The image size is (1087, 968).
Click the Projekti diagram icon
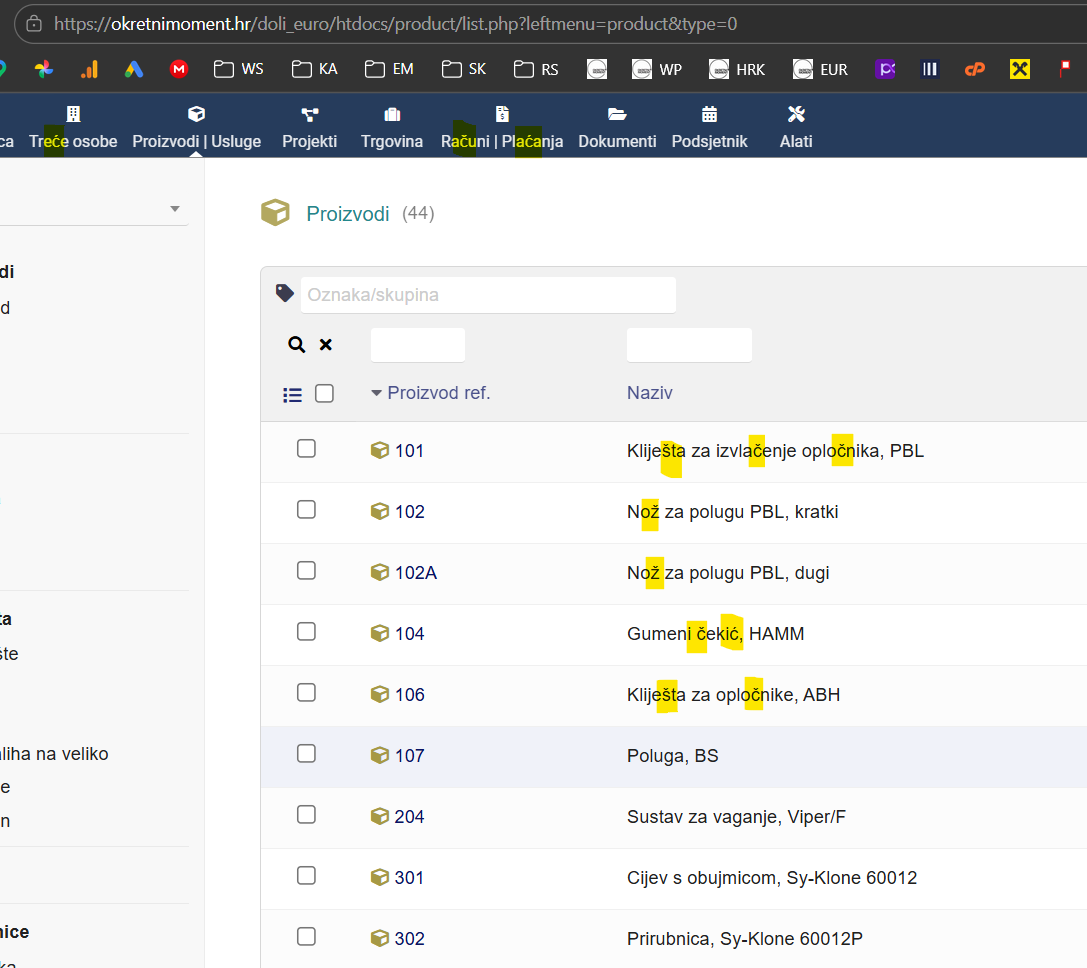click(309, 114)
